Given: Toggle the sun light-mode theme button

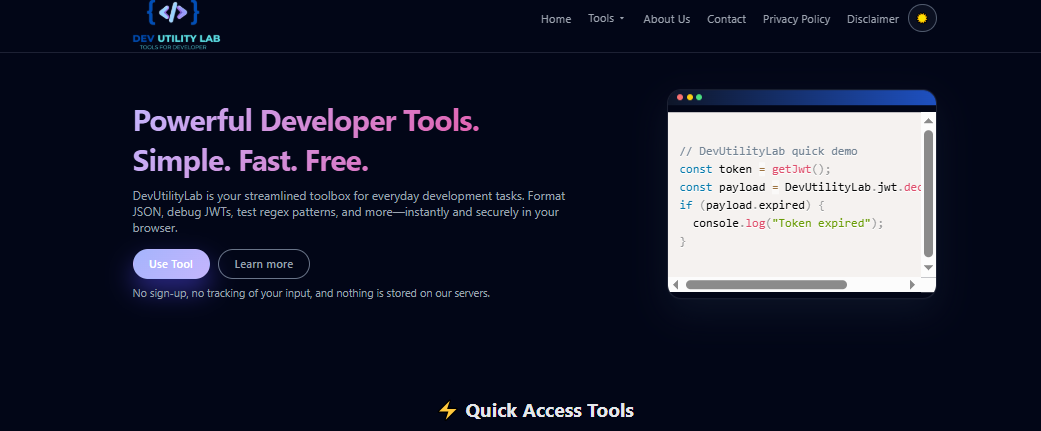Looking at the screenshot, I should point(922,19).
